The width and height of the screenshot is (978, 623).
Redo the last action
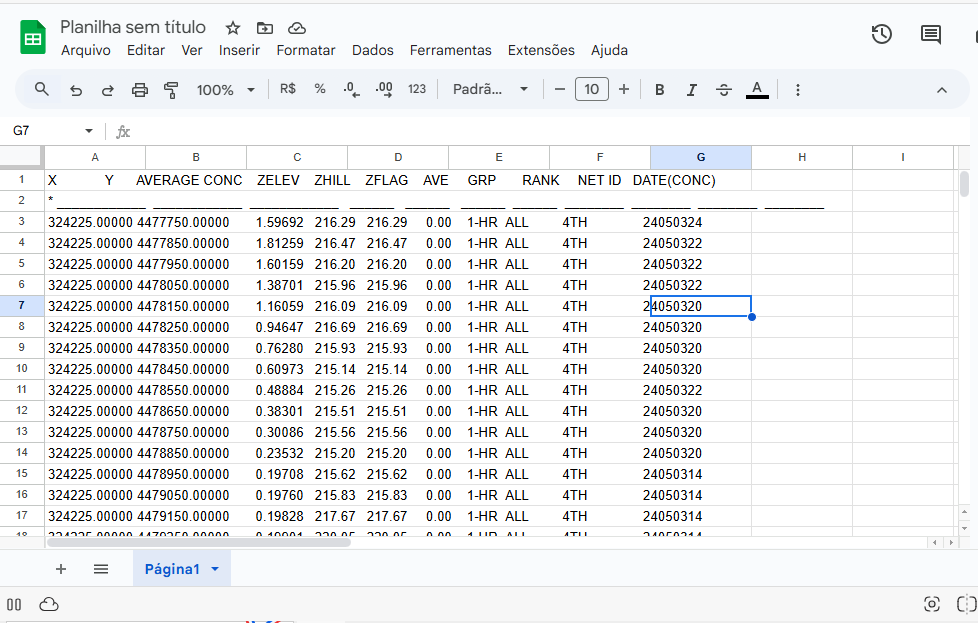point(108,90)
